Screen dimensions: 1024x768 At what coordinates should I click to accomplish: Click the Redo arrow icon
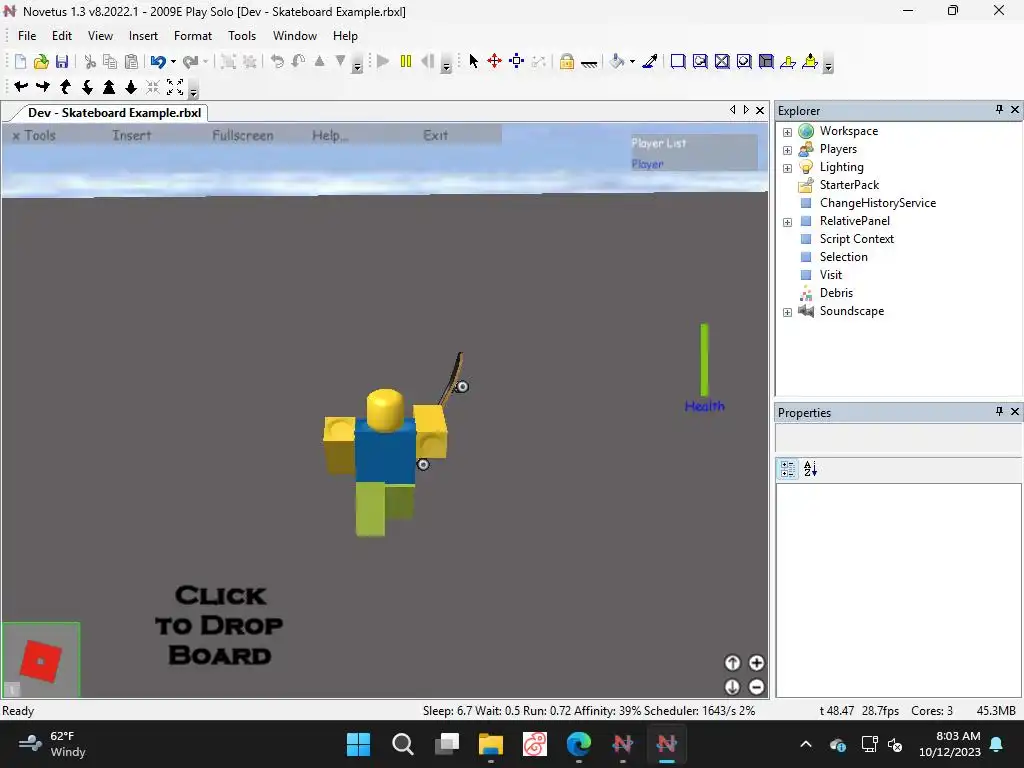point(190,61)
